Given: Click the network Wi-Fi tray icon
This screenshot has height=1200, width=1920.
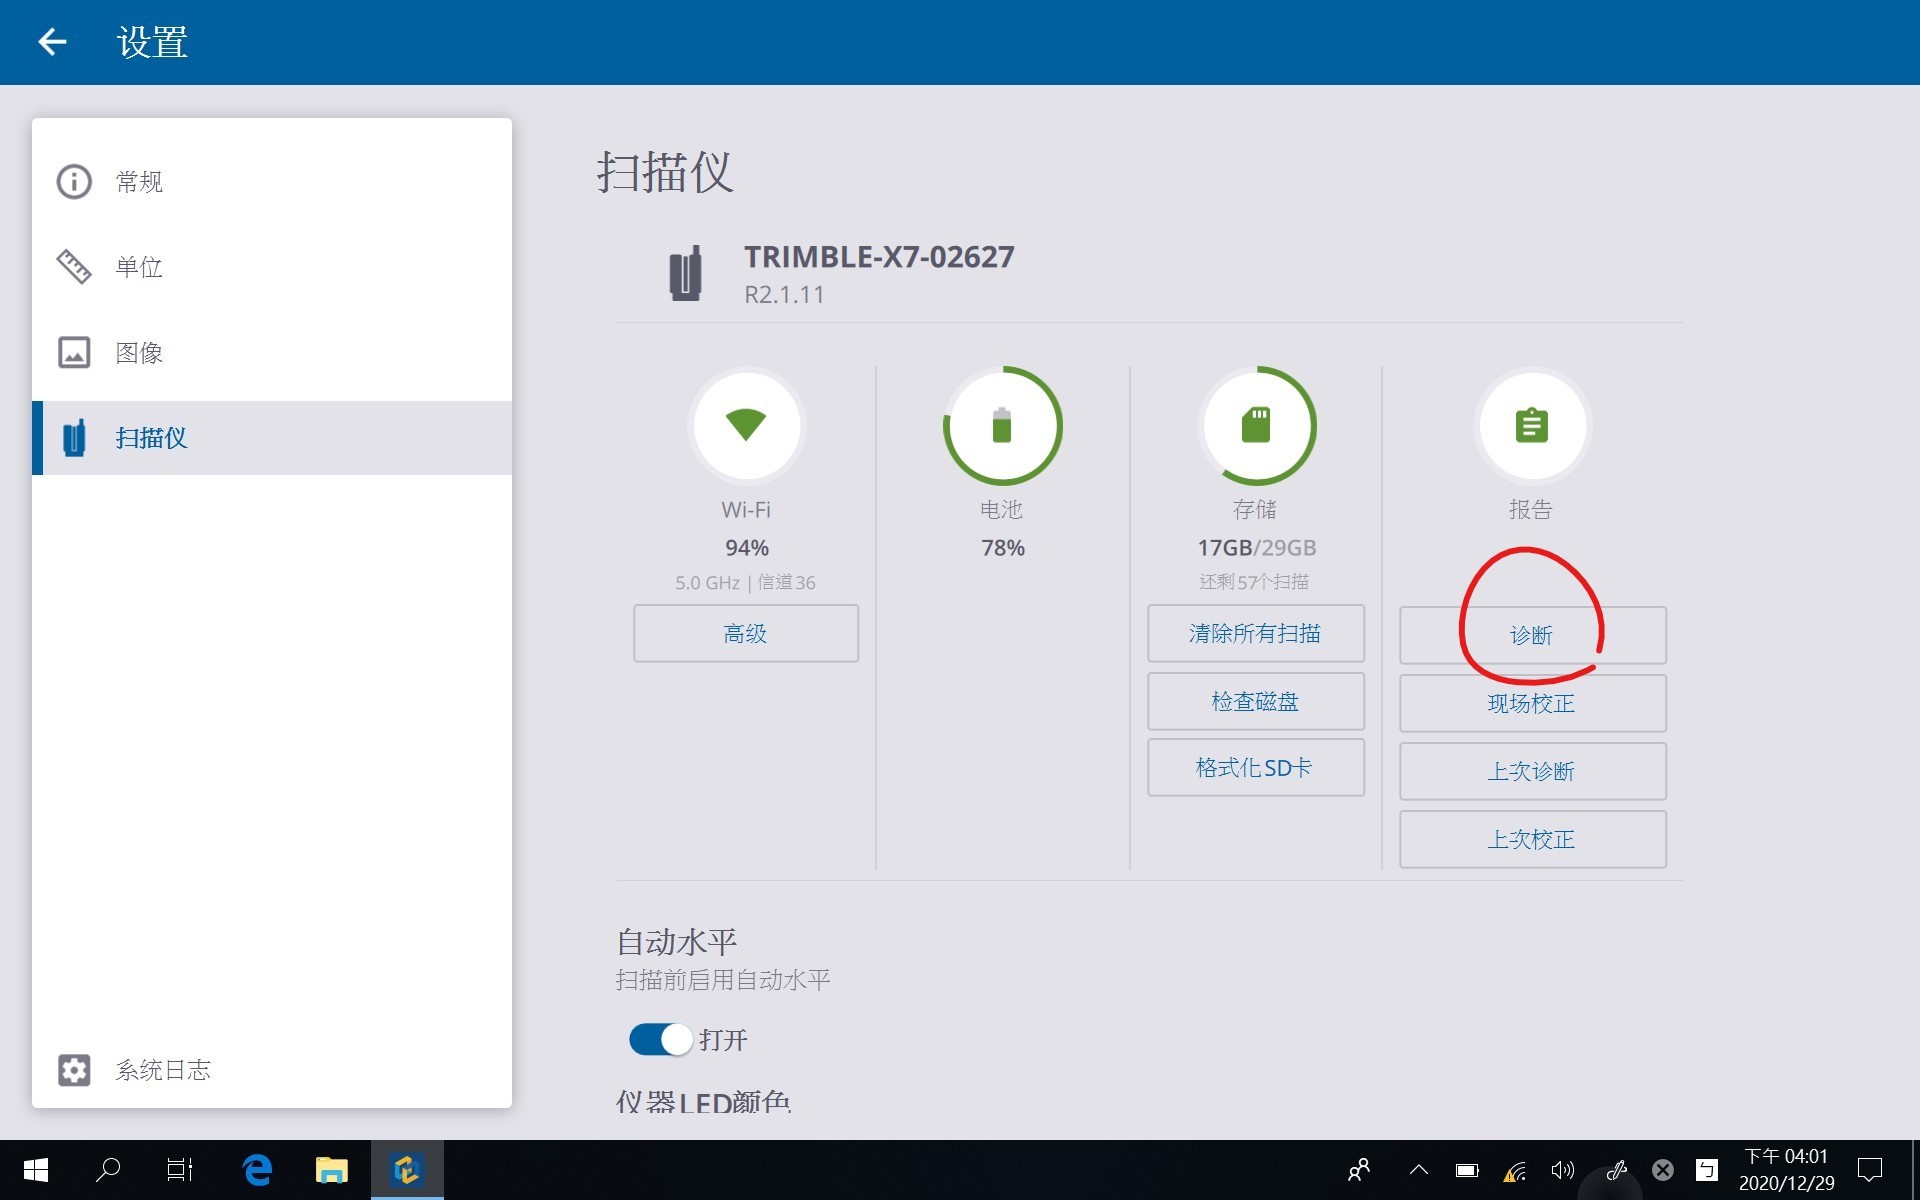Looking at the screenshot, I should click(1515, 1170).
